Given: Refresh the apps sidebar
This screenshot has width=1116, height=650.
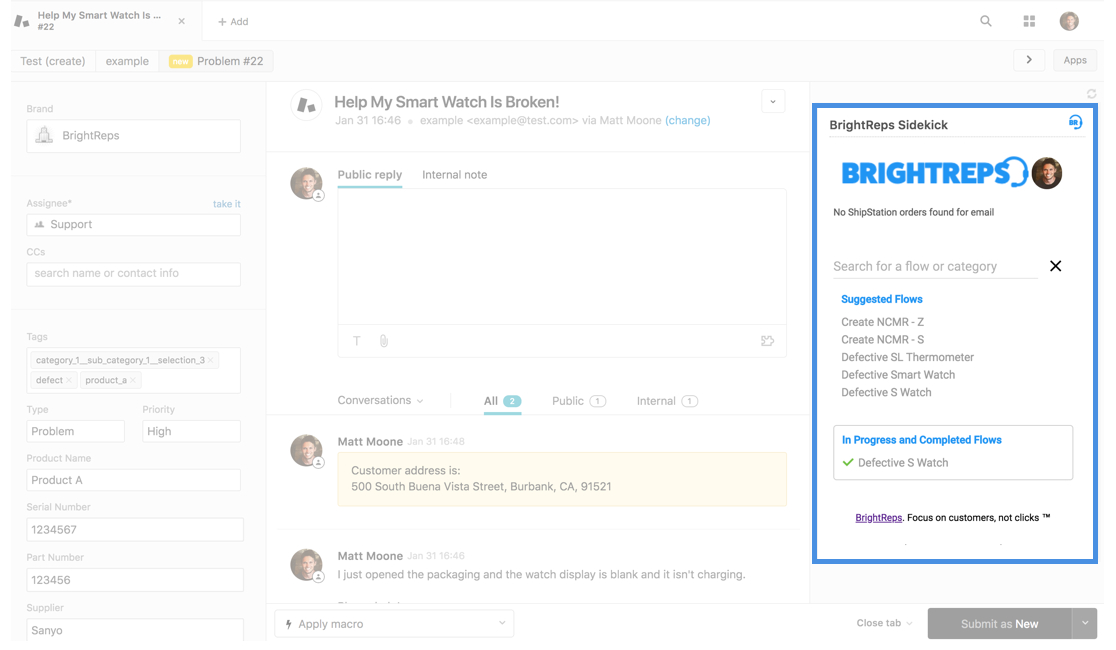Looking at the screenshot, I should 1091,94.
